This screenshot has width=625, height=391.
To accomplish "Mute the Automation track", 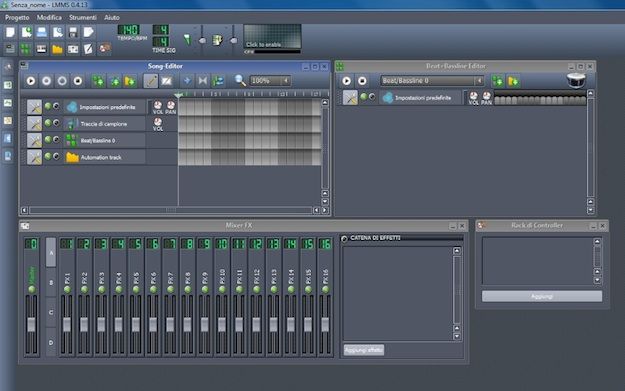I will click(48, 156).
